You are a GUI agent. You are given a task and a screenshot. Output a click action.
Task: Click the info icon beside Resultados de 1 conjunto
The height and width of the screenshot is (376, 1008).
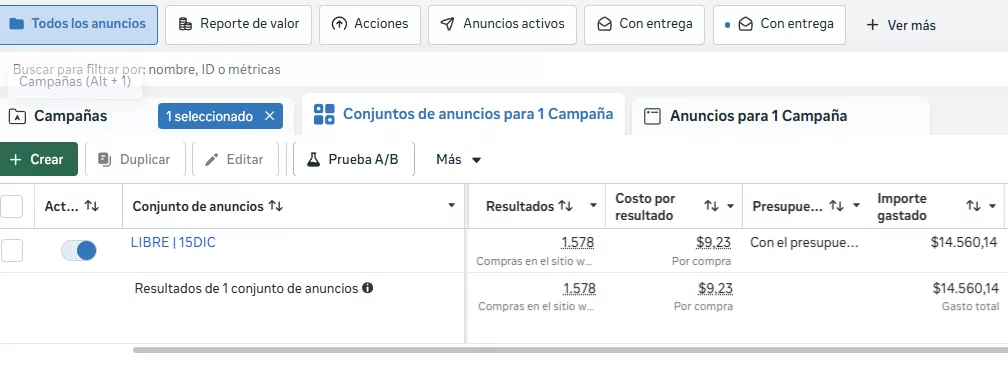tap(368, 288)
